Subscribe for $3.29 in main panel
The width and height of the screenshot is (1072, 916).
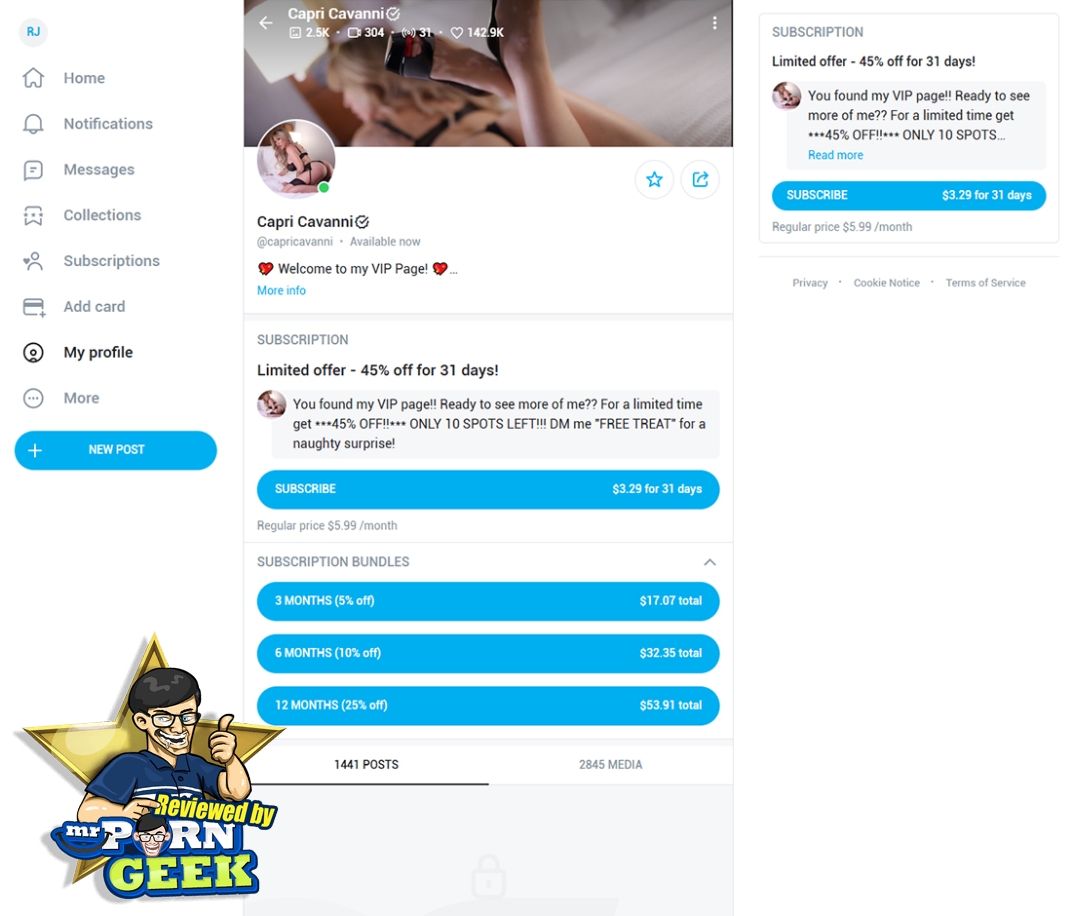point(488,489)
